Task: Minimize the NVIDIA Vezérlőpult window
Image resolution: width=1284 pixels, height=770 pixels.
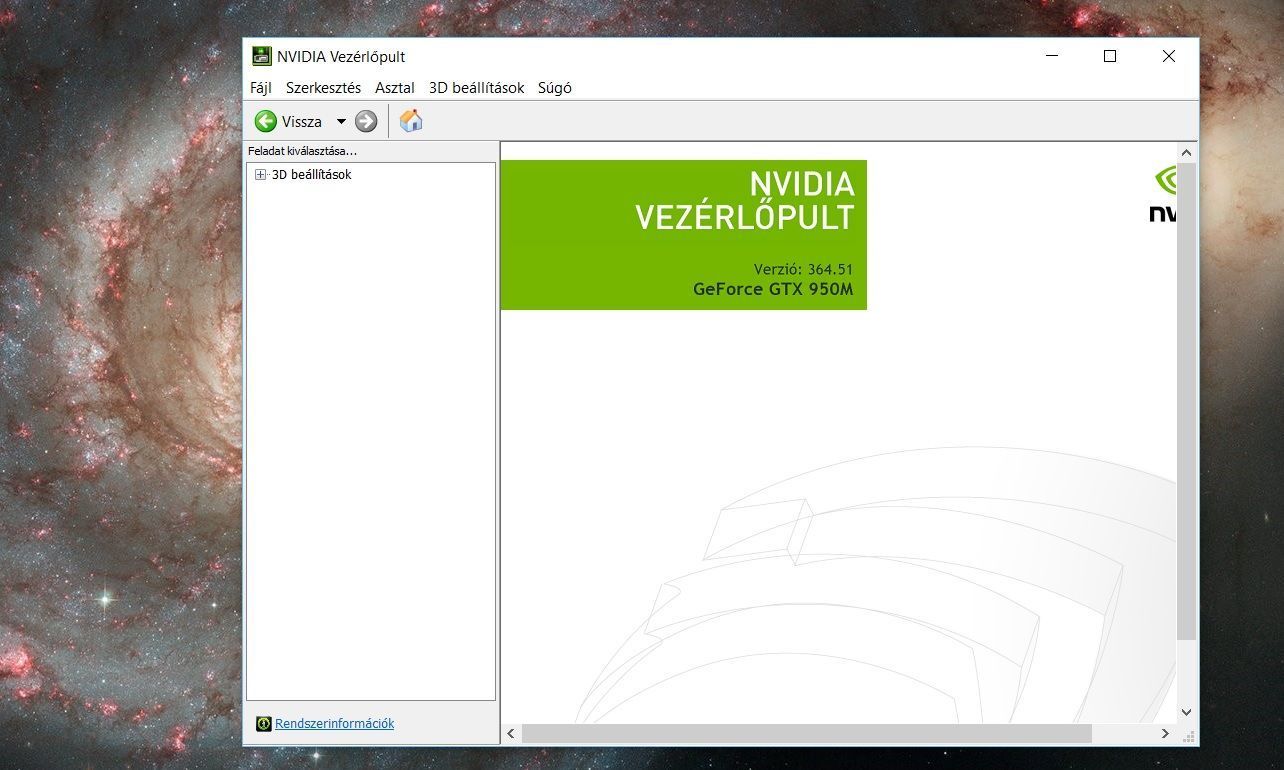Action: click(1052, 56)
